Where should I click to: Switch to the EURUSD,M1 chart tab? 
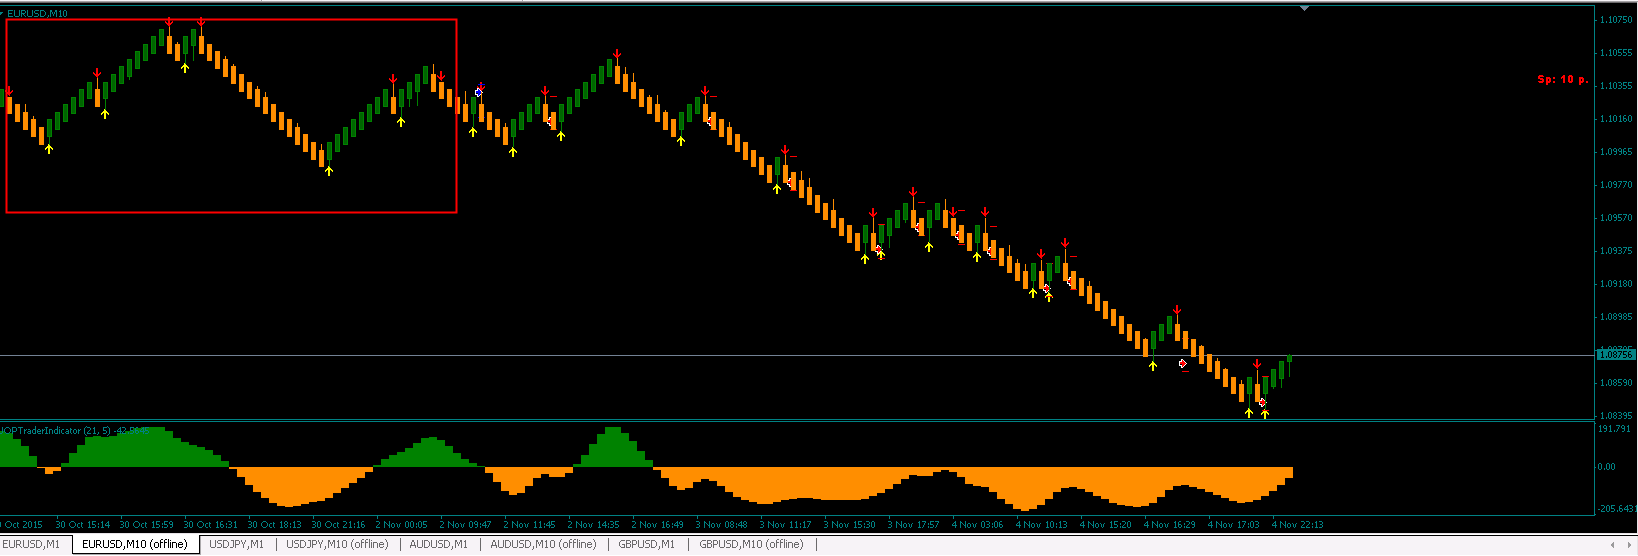click(x=33, y=545)
